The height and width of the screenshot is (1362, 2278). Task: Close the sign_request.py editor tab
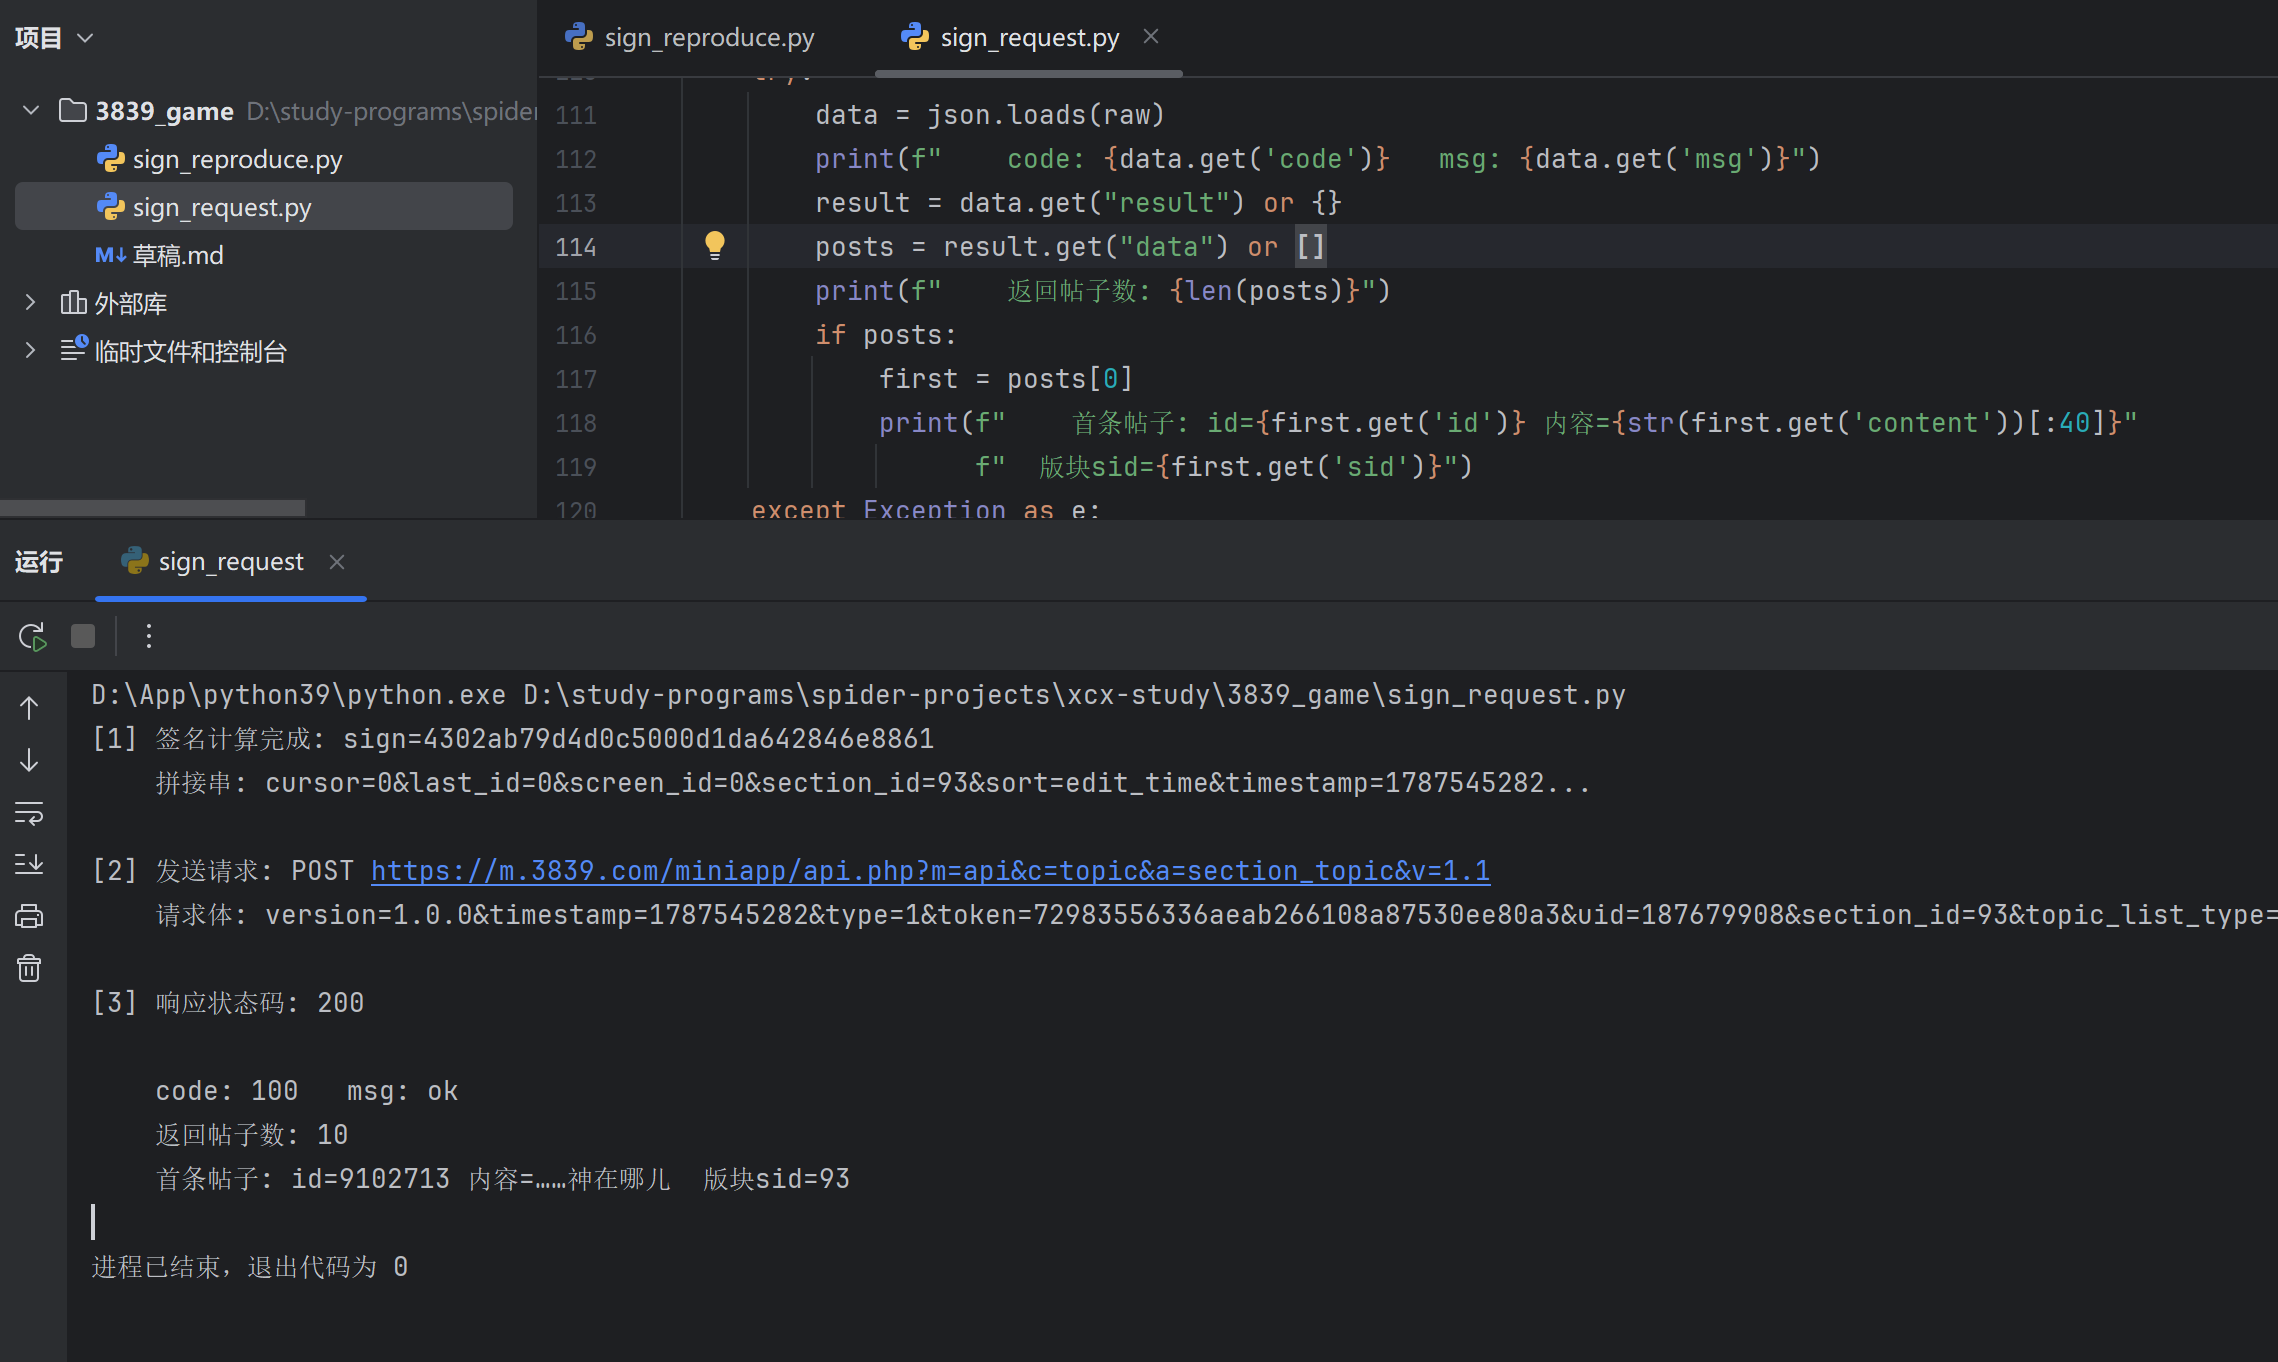point(1151,36)
